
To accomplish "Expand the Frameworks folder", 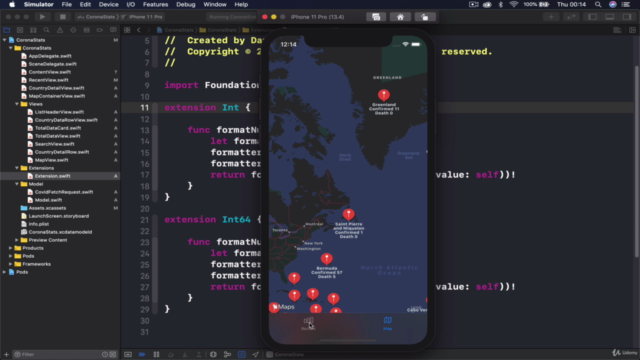I will 11,264.
